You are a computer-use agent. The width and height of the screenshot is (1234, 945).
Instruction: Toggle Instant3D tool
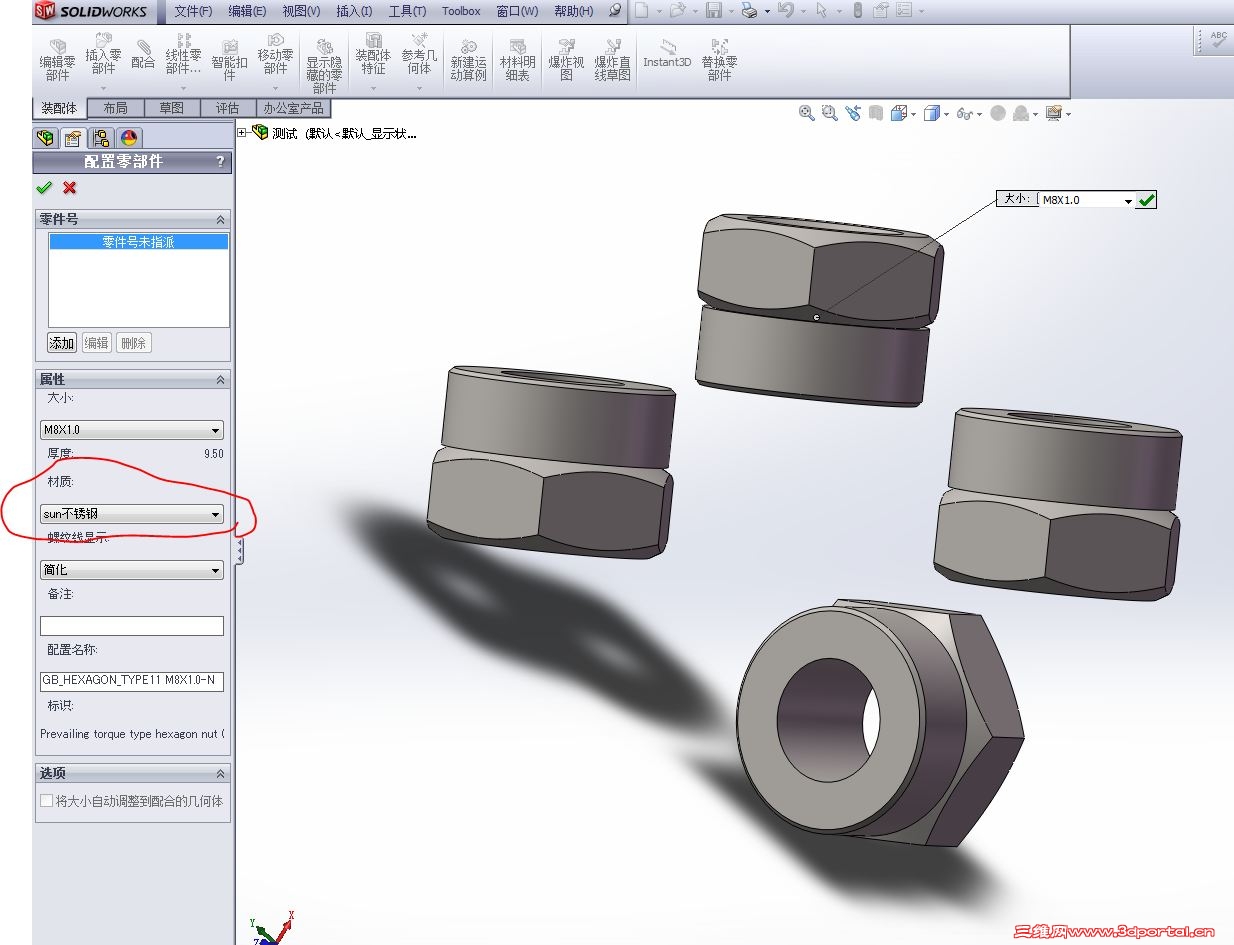pos(667,54)
